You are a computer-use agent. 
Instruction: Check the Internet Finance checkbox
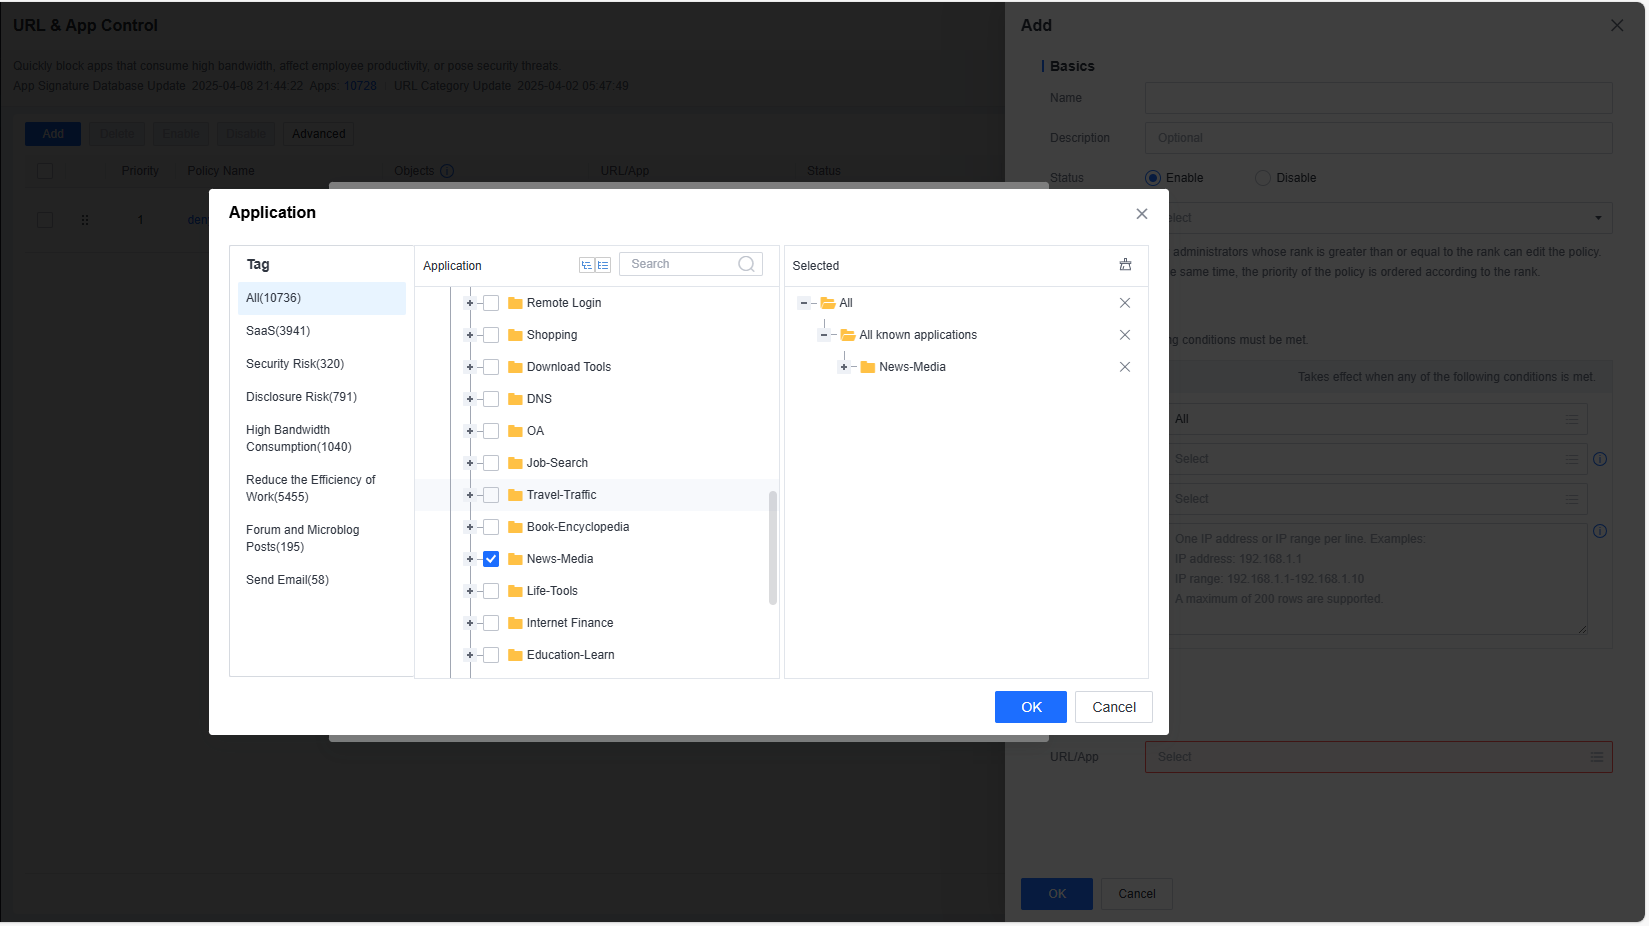pos(491,623)
